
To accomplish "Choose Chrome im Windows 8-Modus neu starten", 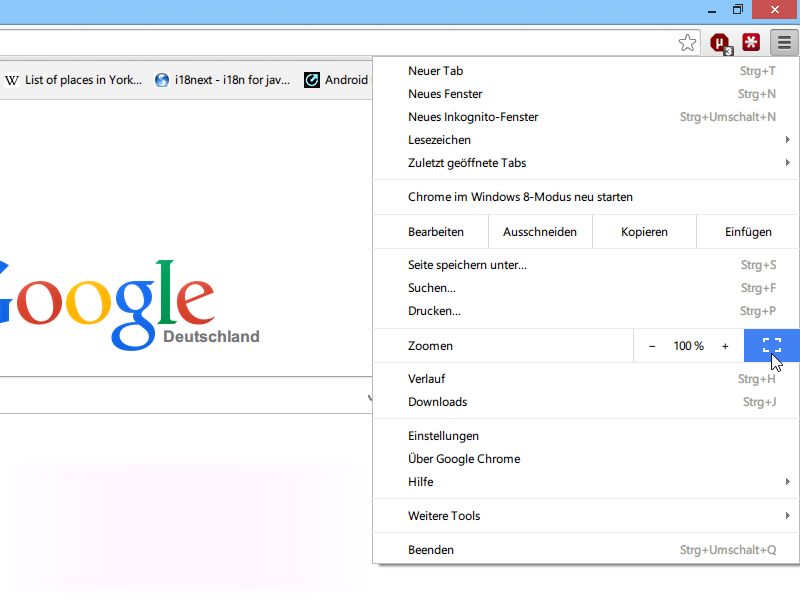I will pos(586,197).
